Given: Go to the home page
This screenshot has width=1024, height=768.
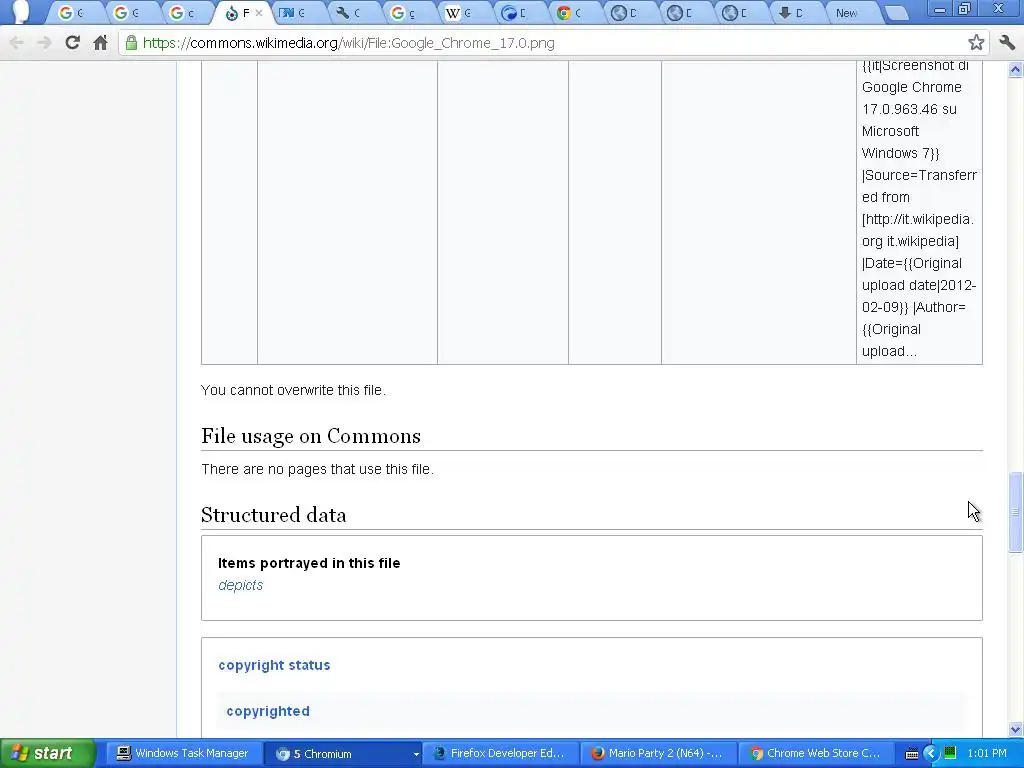Looking at the screenshot, I should pos(100,43).
